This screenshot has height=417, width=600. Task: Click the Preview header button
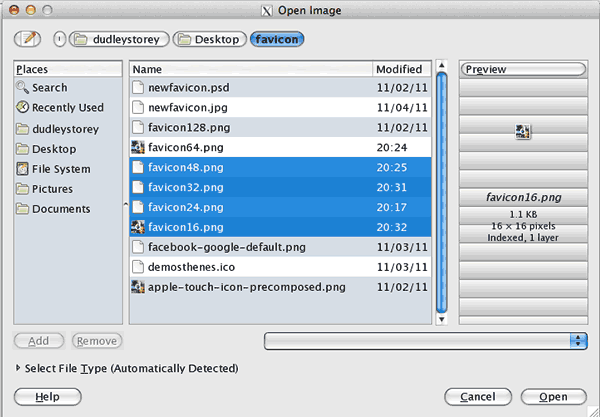(523, 69)
